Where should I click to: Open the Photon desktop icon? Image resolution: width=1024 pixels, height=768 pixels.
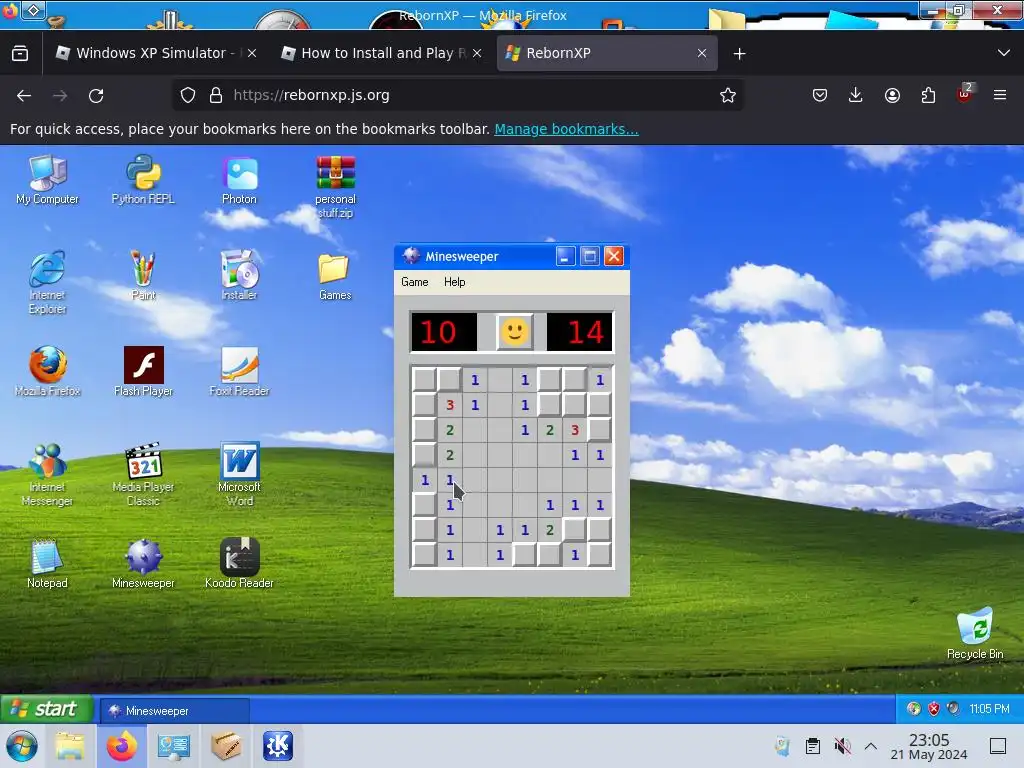click(x=239, y=180)
